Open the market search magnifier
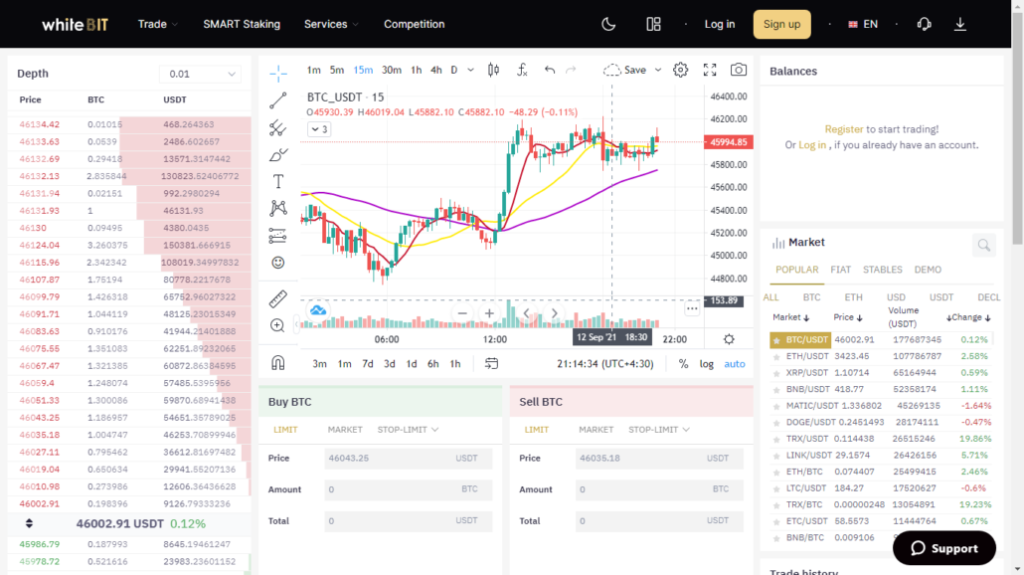The height and width of the screenshot is (575, 1024). point(984,246)
